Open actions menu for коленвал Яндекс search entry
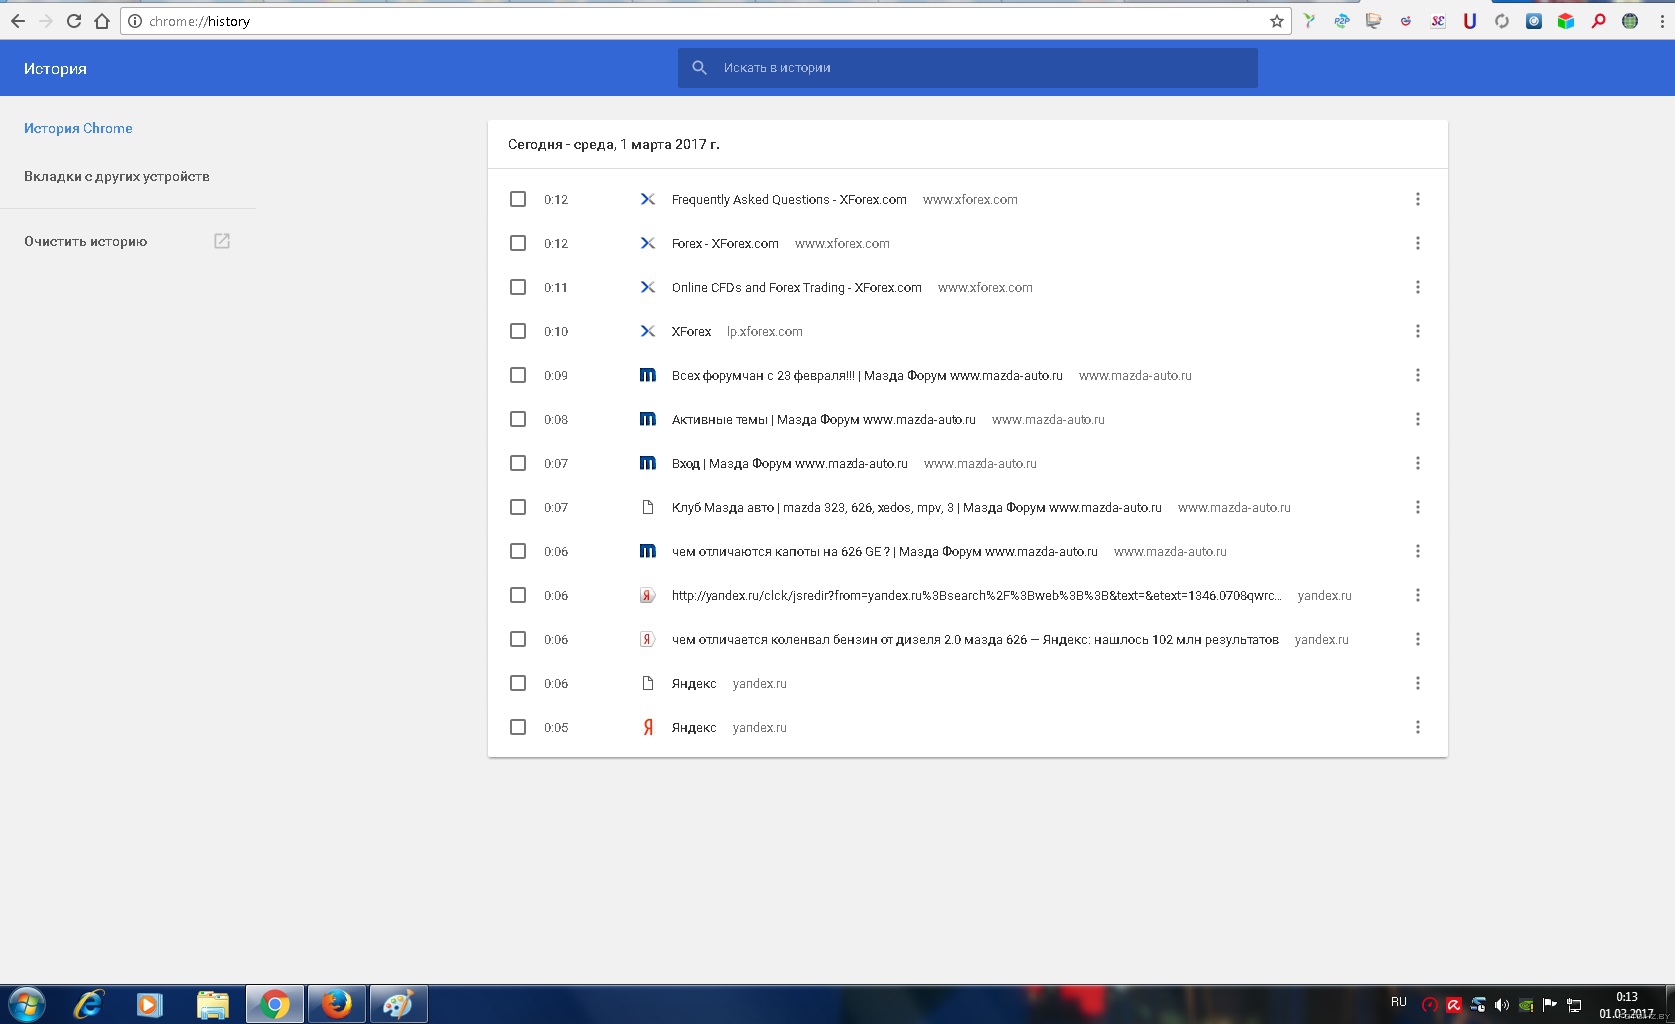The height and width of the screenshot is (1024, 1675). pyautogui.click(x=1417, y=639)
